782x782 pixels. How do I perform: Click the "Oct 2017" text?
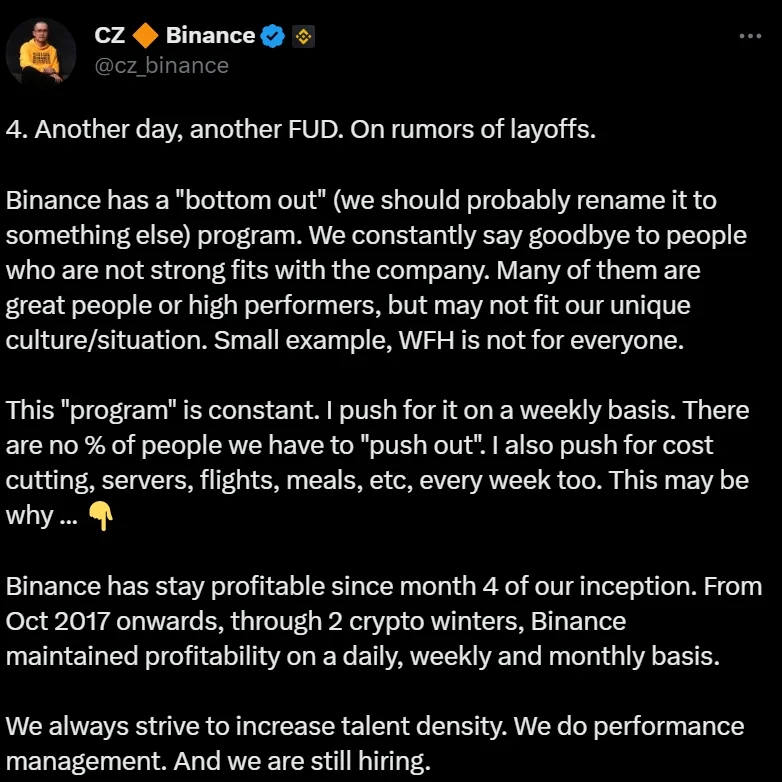57,621
